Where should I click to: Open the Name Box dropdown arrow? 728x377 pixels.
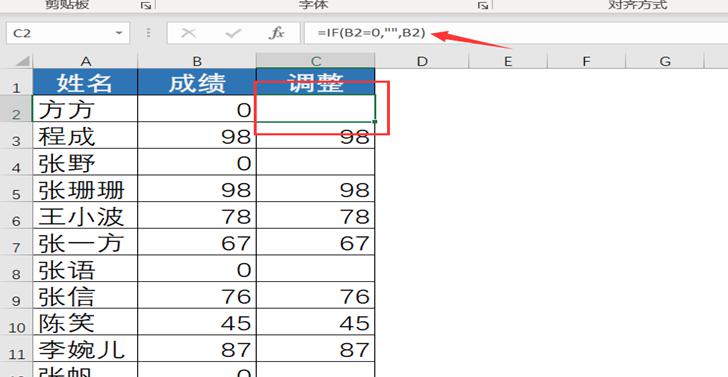tap(119, 33)
